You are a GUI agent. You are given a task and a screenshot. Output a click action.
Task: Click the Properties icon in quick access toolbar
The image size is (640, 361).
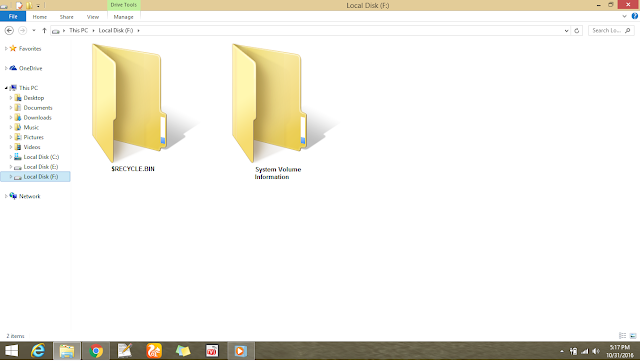[x=19, y=5]
